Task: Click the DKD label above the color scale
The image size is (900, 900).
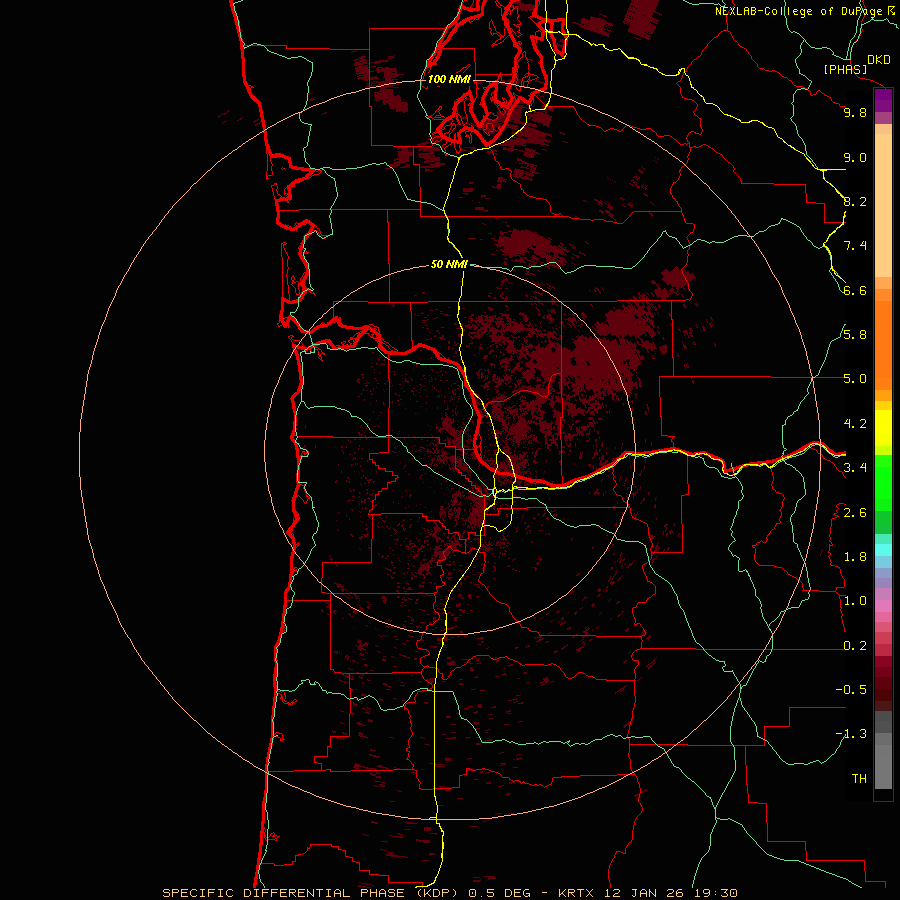Action: pyautogui.click(x=879, y=60)
